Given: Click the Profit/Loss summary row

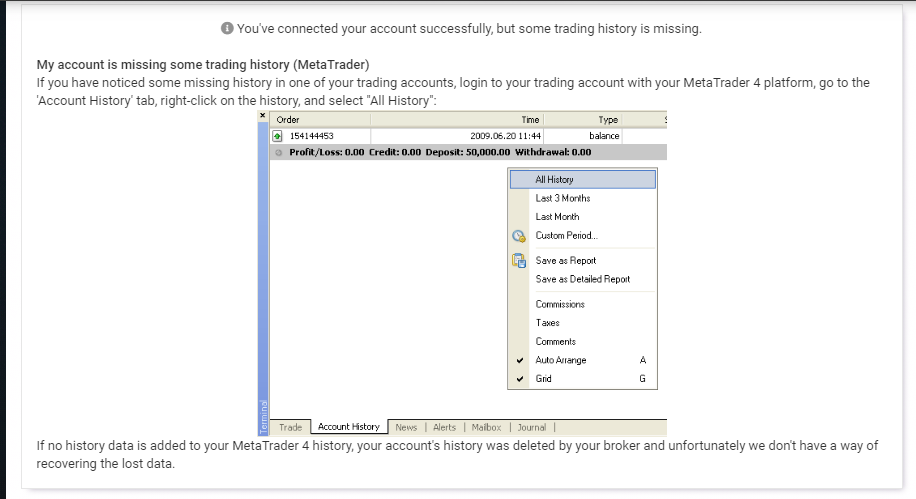Looking at the screenshot, I should [x=468, y=153].
